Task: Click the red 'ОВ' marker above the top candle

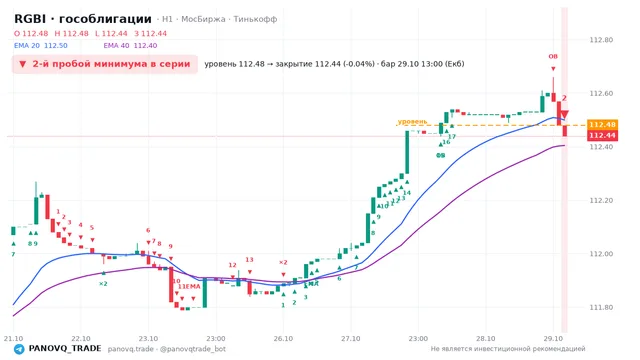Action: pos(553,56)
